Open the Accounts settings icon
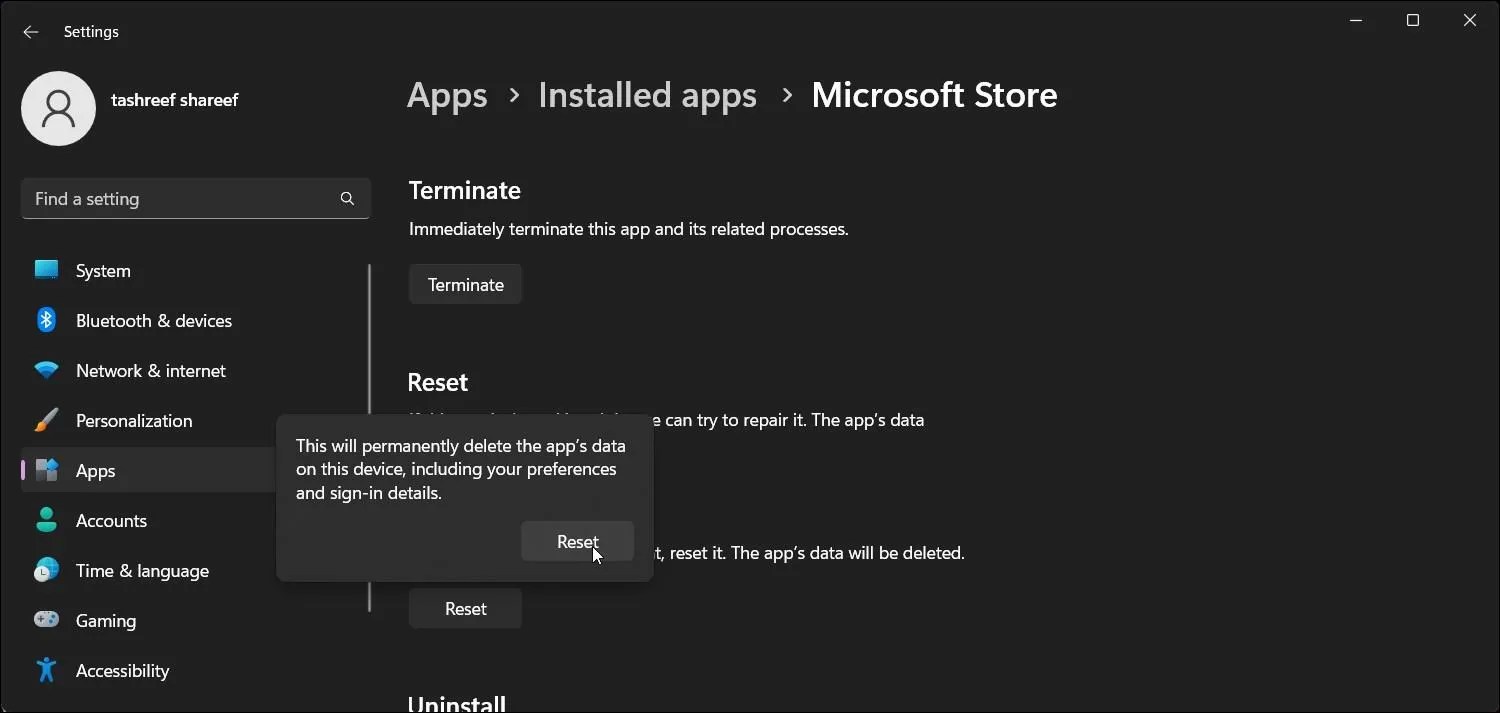 [x=46, y=520]
